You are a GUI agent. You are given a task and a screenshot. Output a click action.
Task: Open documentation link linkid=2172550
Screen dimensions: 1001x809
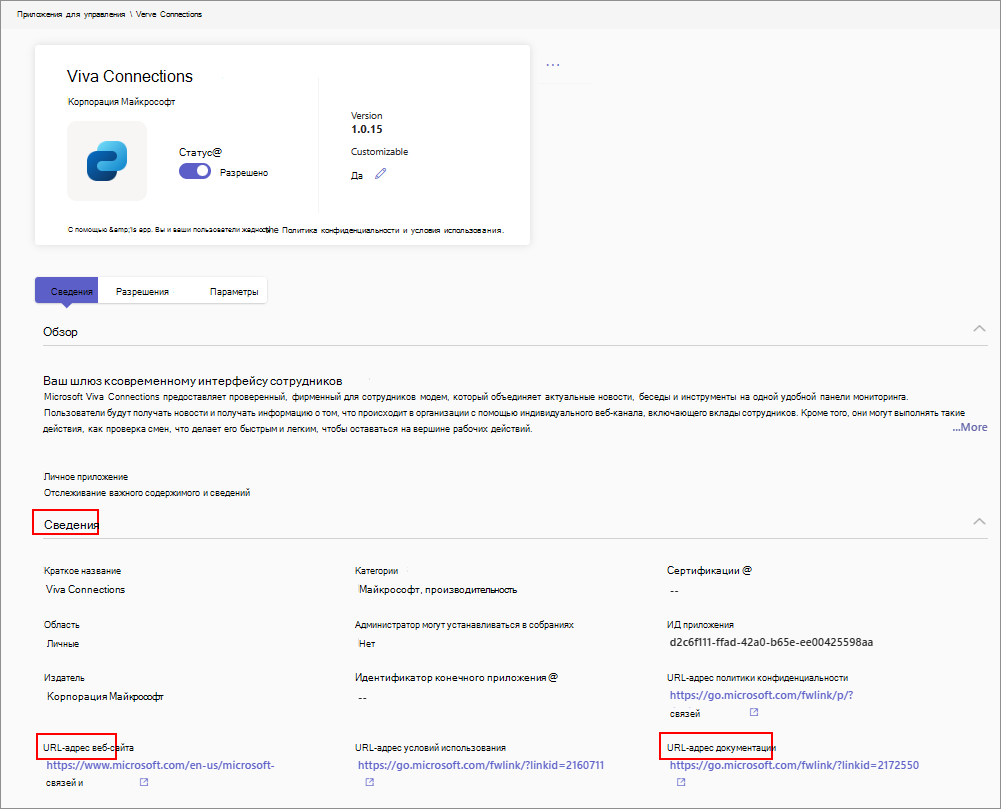(794, 765)
